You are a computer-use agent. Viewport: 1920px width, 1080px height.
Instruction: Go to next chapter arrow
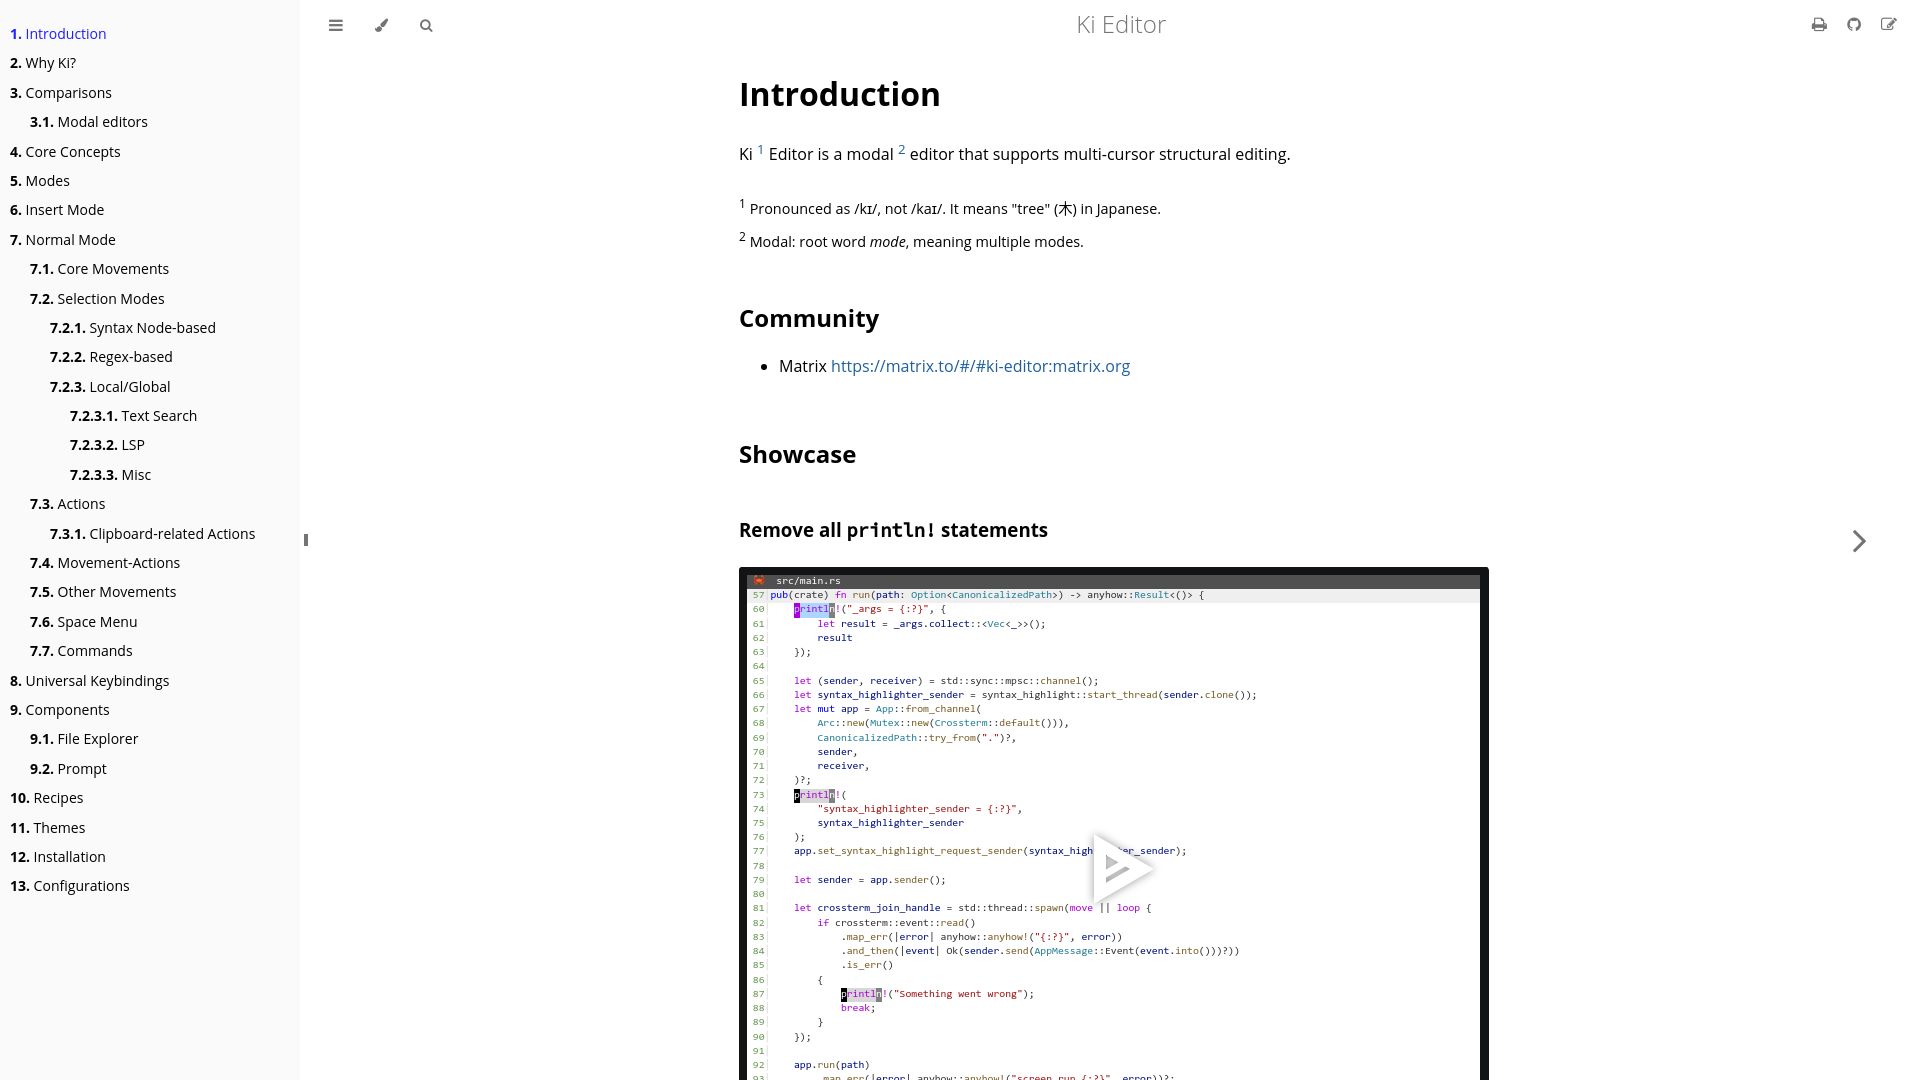[x=1859, y=541]
